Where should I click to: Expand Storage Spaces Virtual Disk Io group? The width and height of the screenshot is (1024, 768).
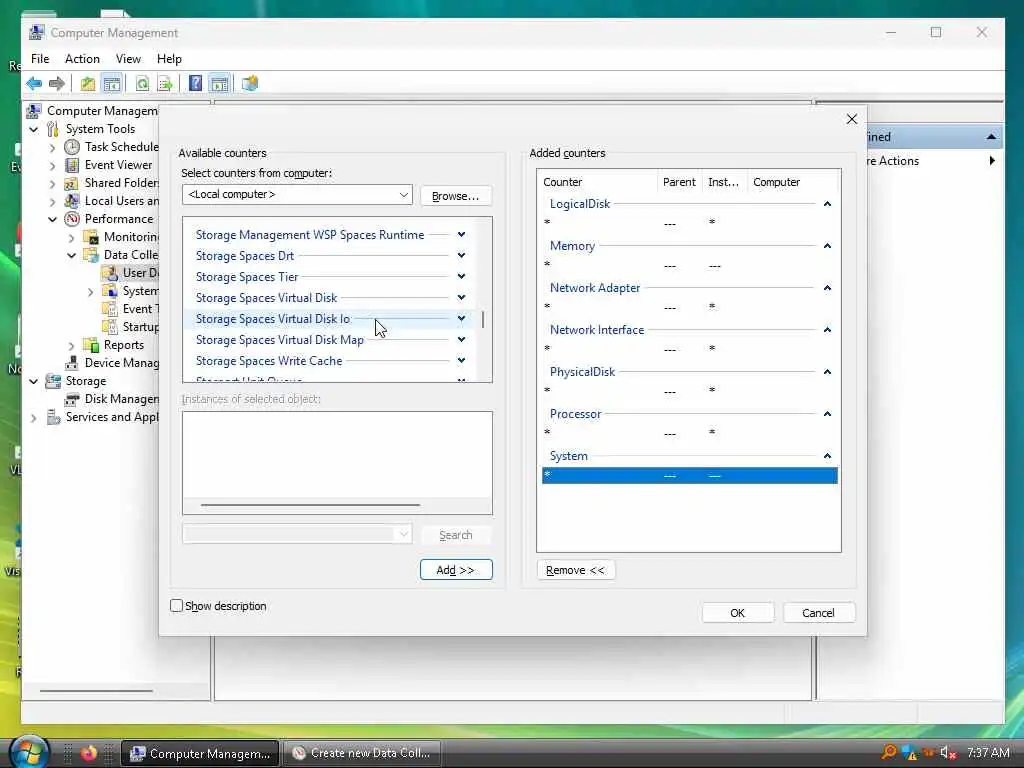pos(461,319)
